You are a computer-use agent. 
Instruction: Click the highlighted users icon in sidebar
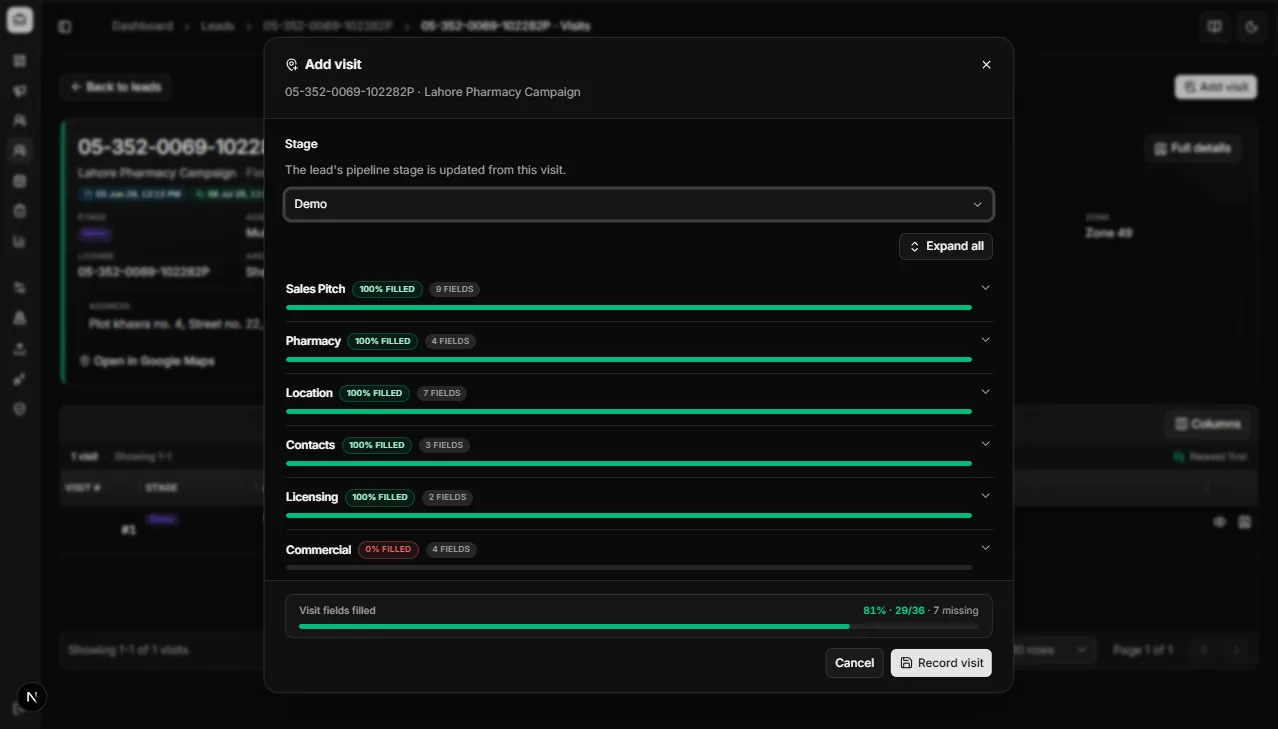(x=19, y=151)
